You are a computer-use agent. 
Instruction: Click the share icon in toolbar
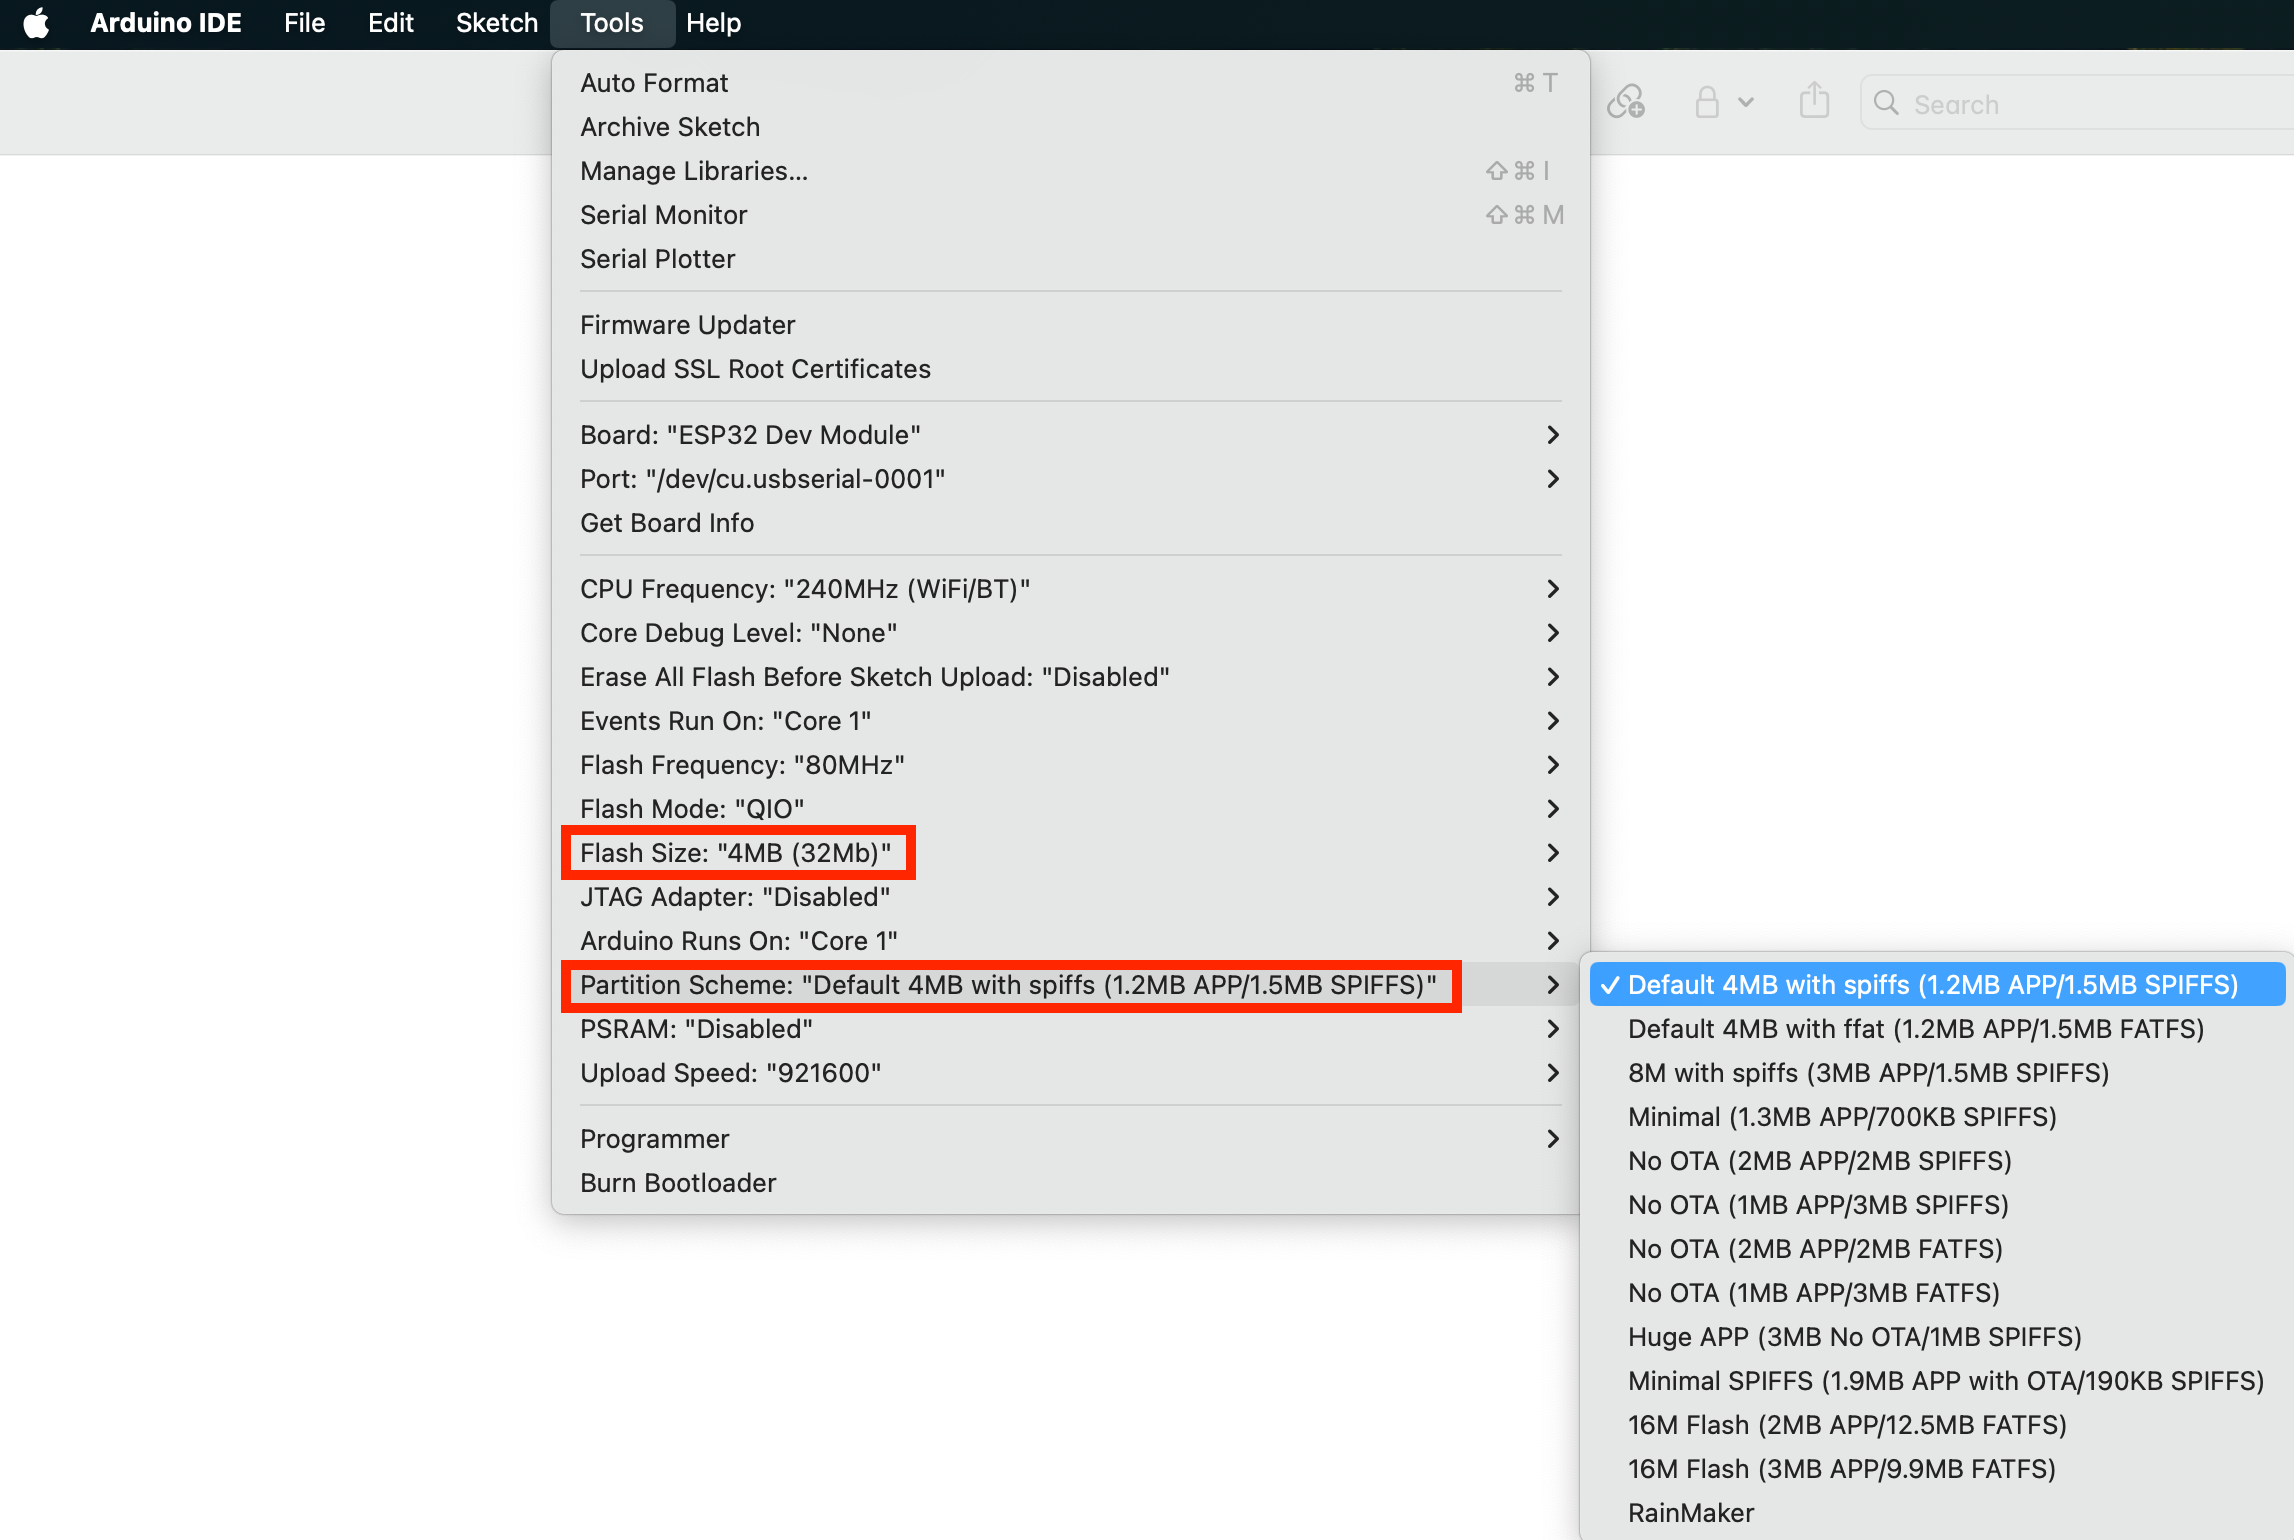[1814, 102]
